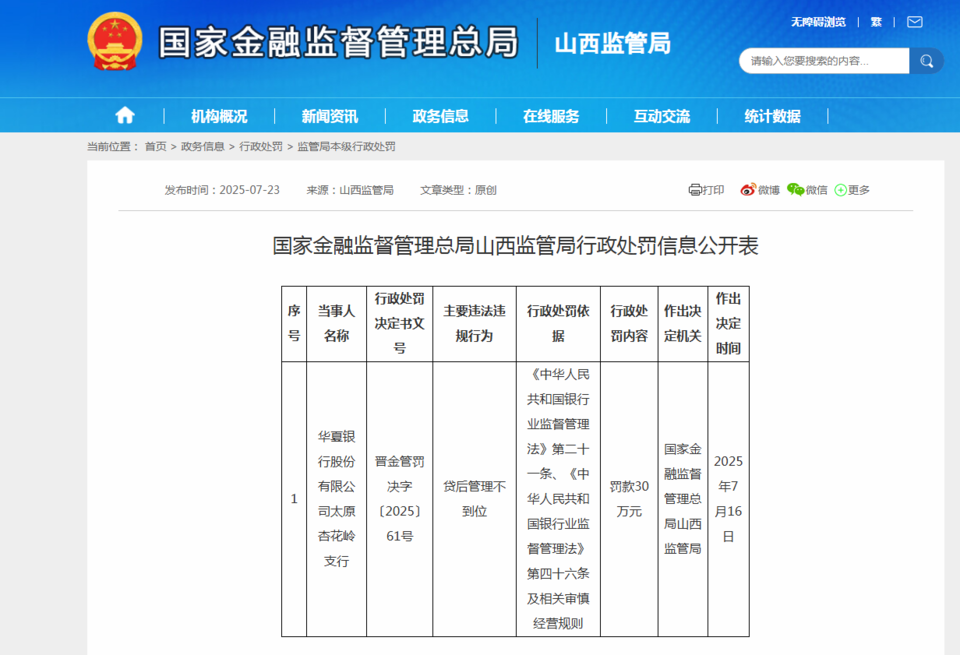The height and width of the screenshot is (655, 960).
Task: Share via the Weibo icon
Action: coord(748,190)
